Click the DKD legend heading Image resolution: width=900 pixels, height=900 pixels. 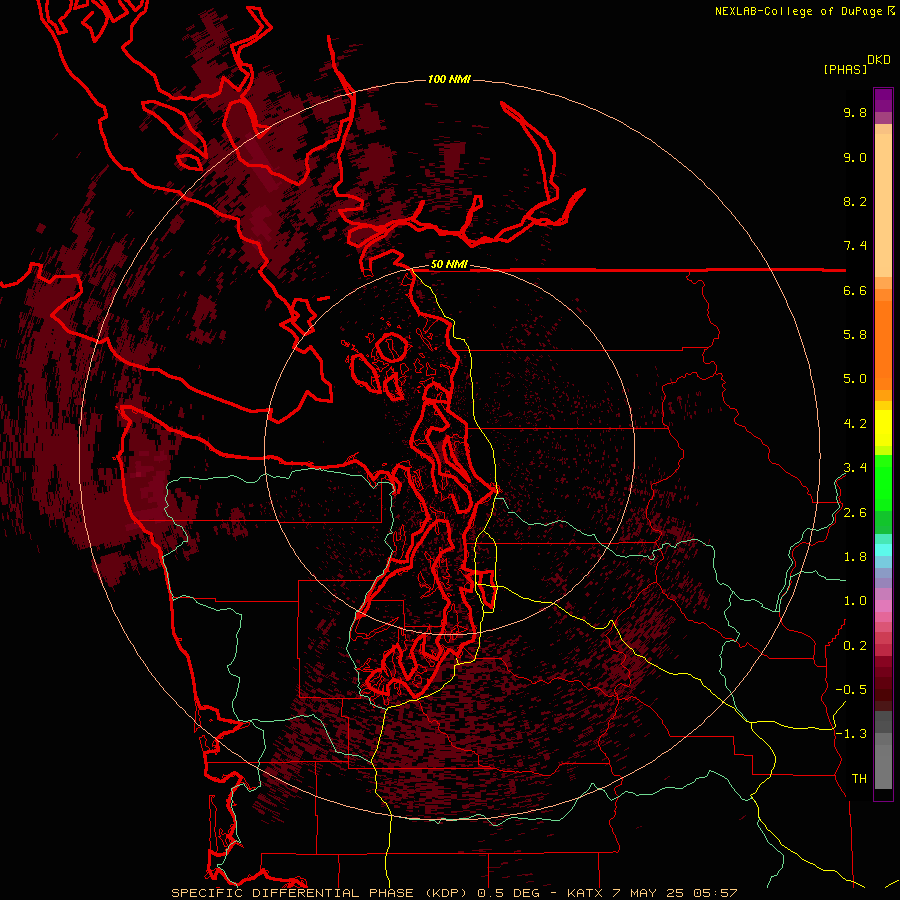coord(879,60)
